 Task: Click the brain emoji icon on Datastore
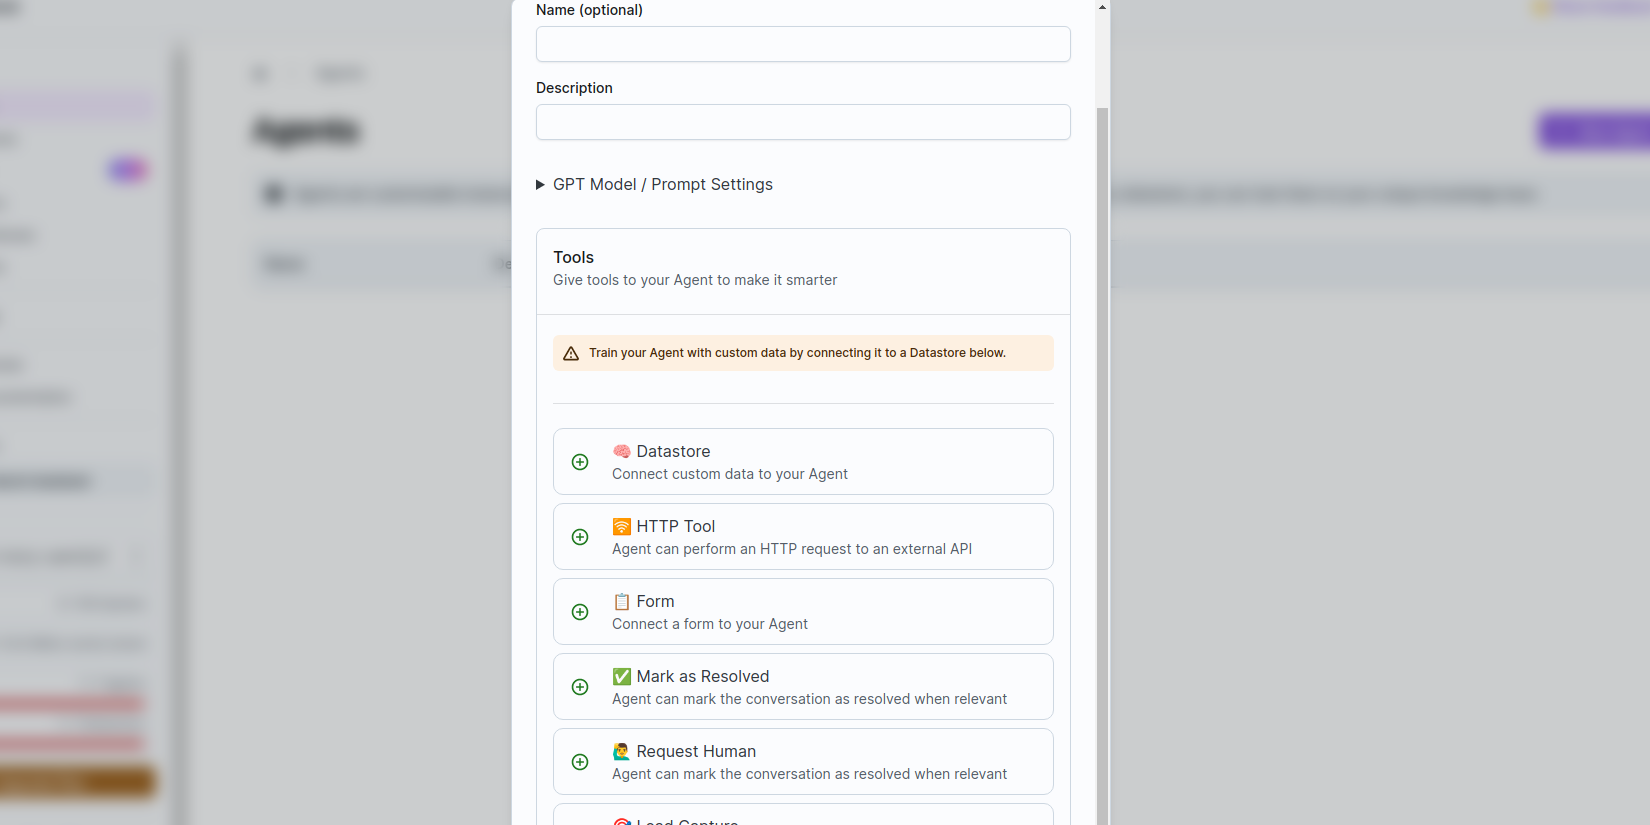[622, 452]
